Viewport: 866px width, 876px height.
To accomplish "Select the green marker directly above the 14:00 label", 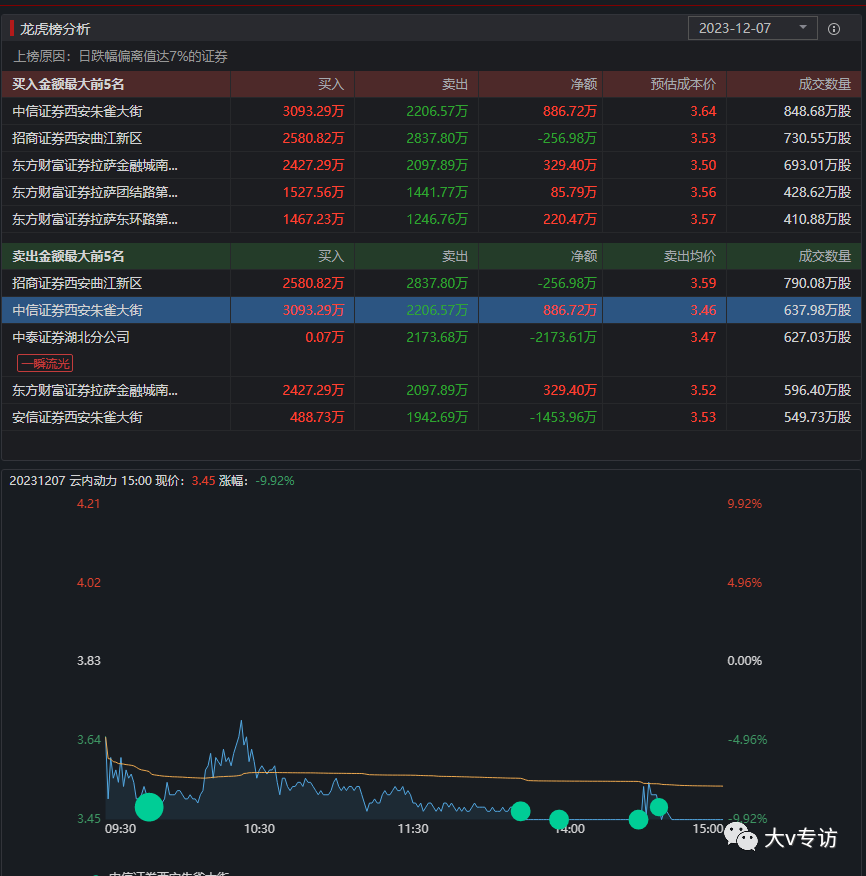I will [x=559, y=820].
